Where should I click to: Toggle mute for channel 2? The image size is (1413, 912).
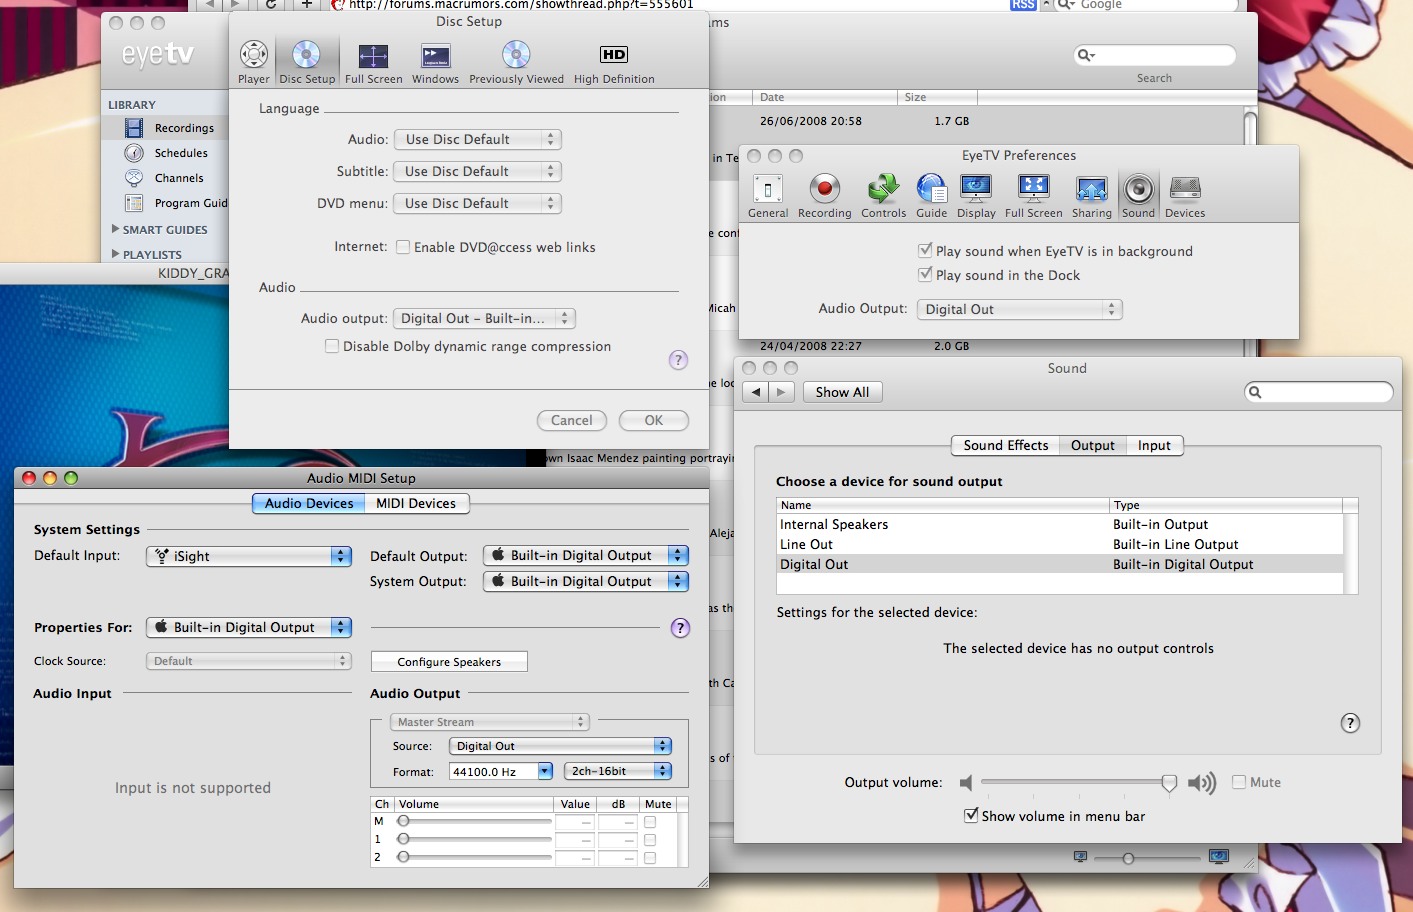click(x=650, y=858)
